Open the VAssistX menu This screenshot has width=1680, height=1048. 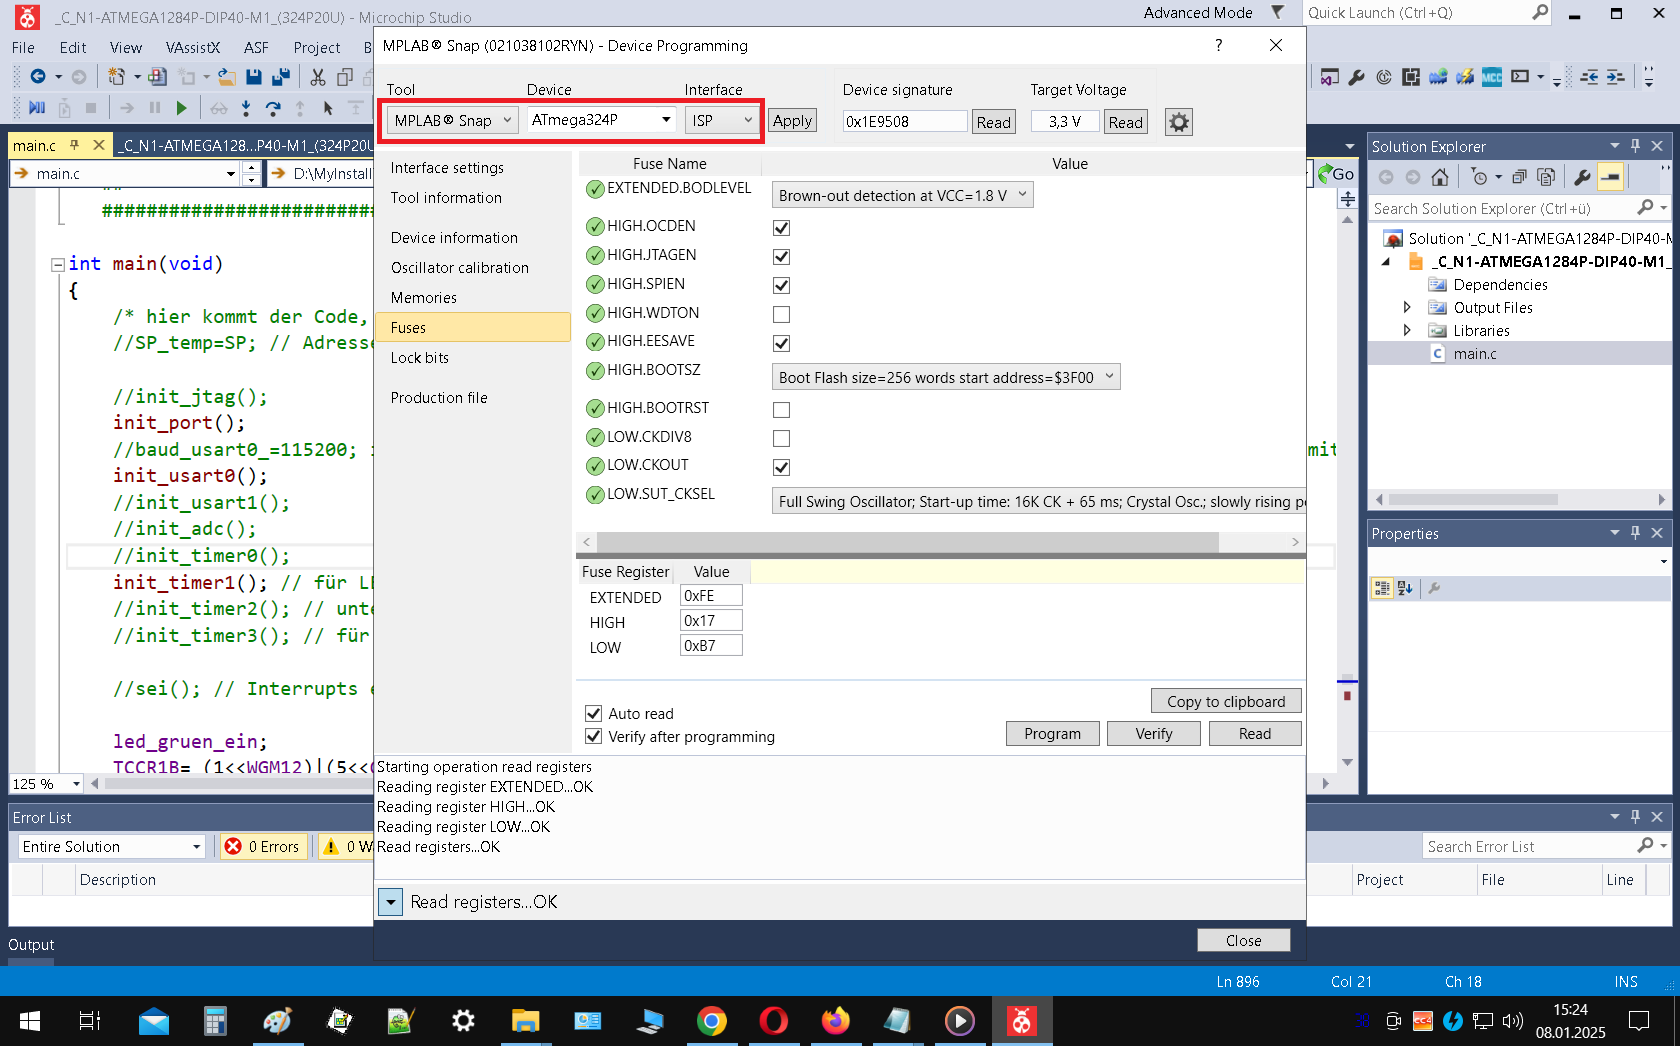pos(192,48)
